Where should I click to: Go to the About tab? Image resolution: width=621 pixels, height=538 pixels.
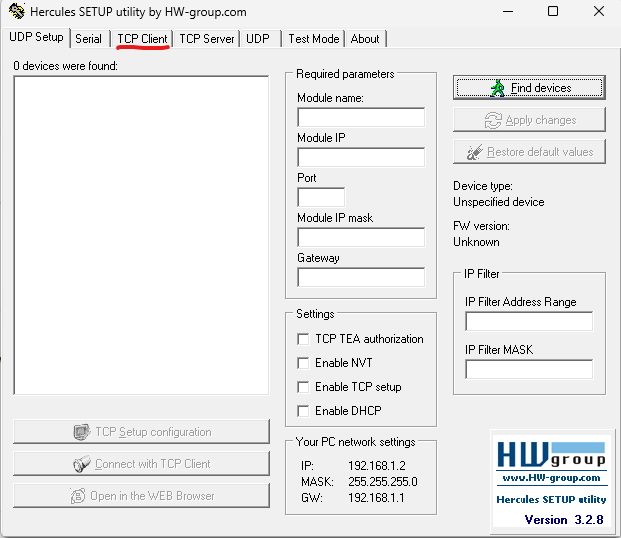tap(365, 39)
